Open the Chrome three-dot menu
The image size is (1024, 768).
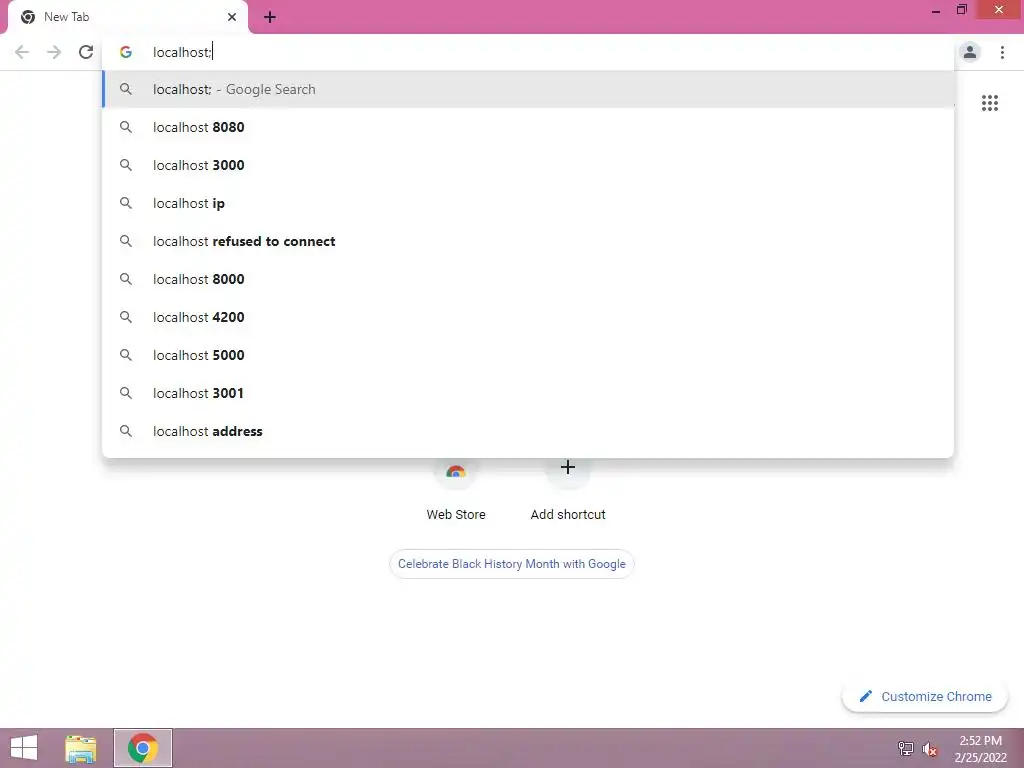click(1002, 52)
